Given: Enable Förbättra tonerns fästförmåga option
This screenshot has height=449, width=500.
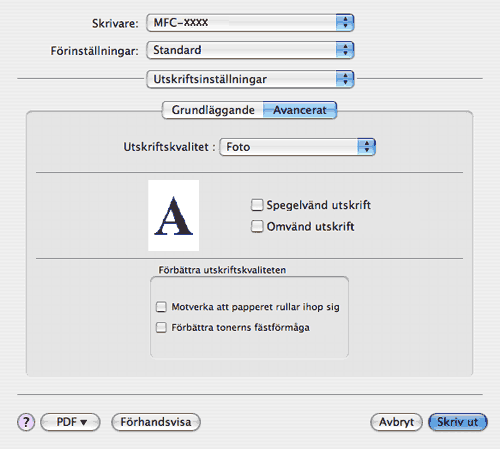Looking at the screenshot, I should point(161,327).
